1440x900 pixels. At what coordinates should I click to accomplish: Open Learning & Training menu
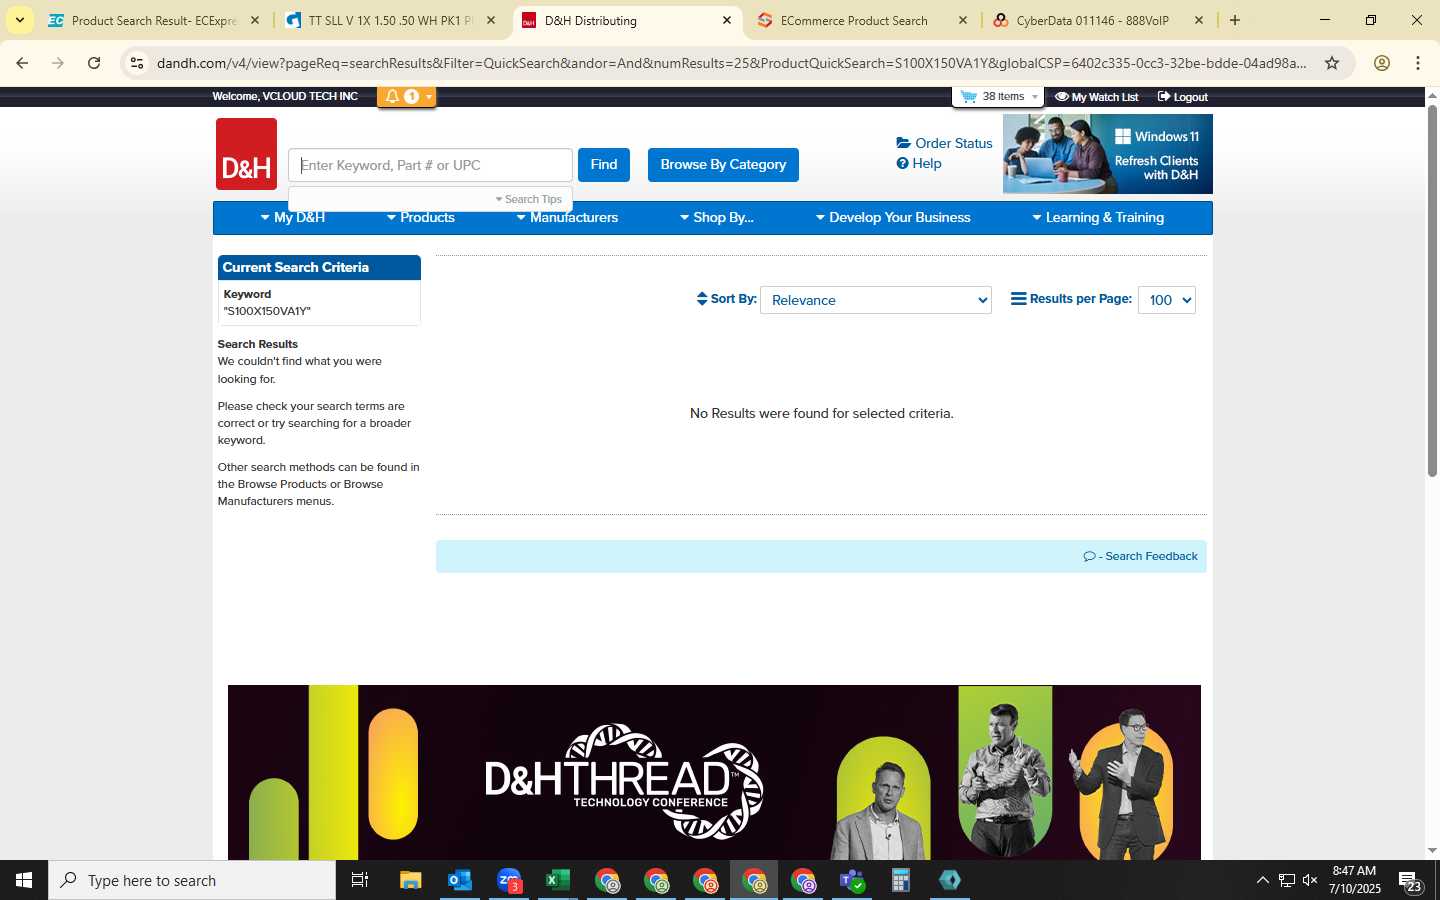(1098, 217)
